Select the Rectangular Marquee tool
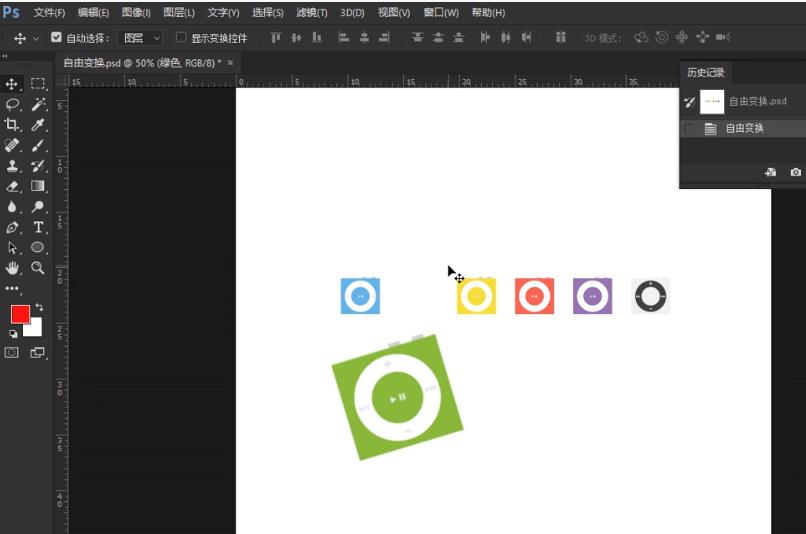The width and height of the screenshot is (806, 534). click(38, 83)
